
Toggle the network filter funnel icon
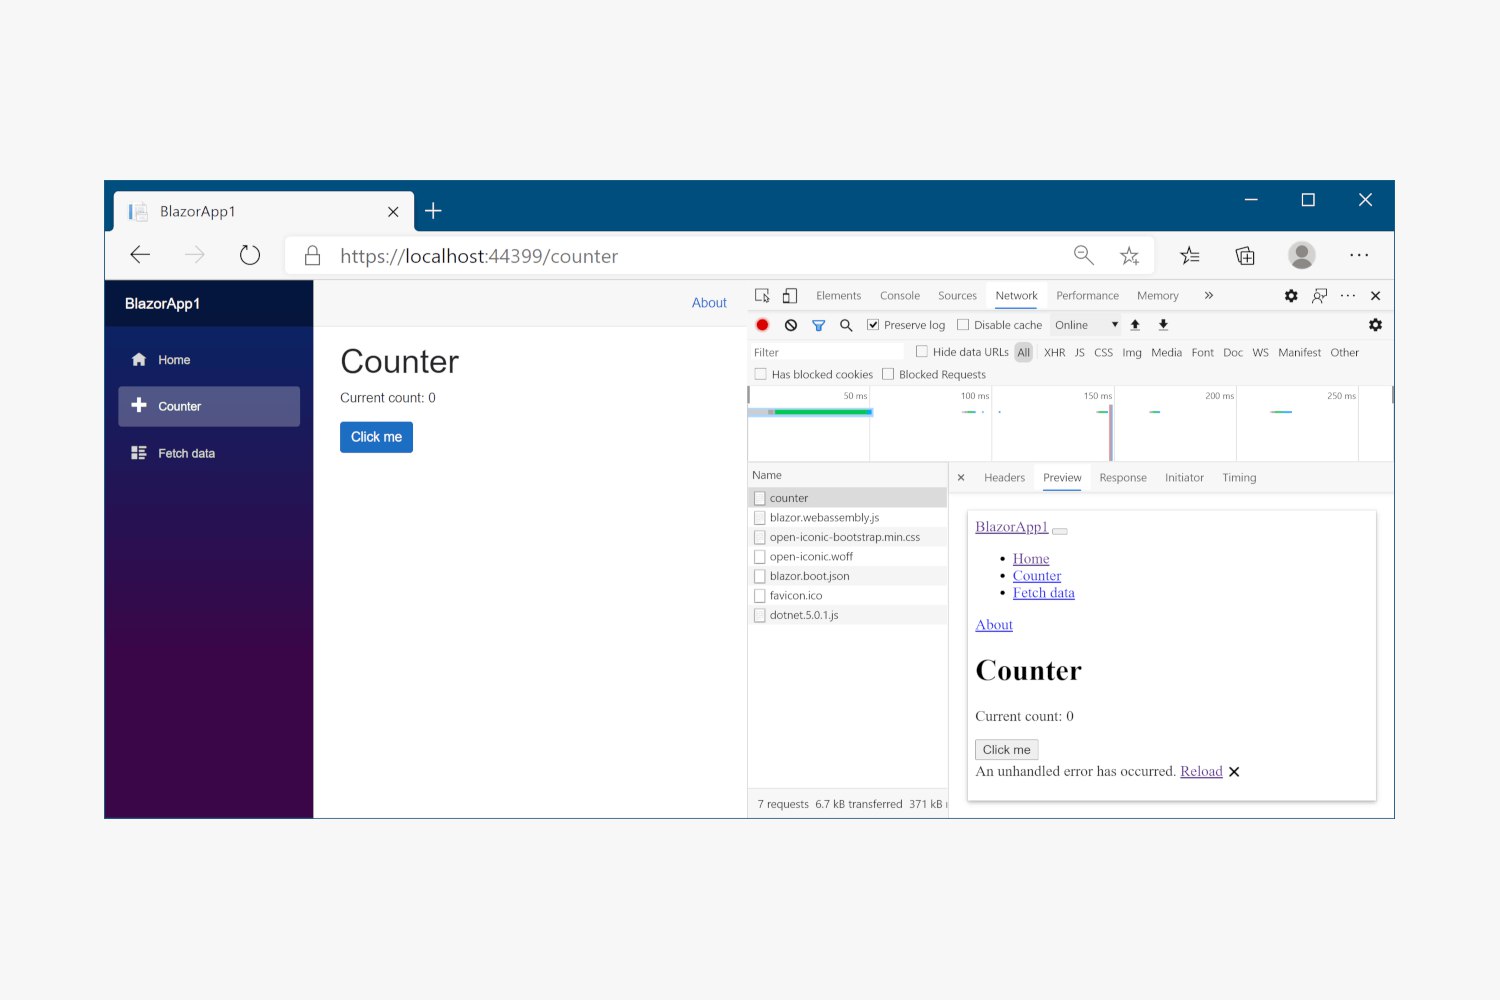pyautogui.click(x=819, y=325)
